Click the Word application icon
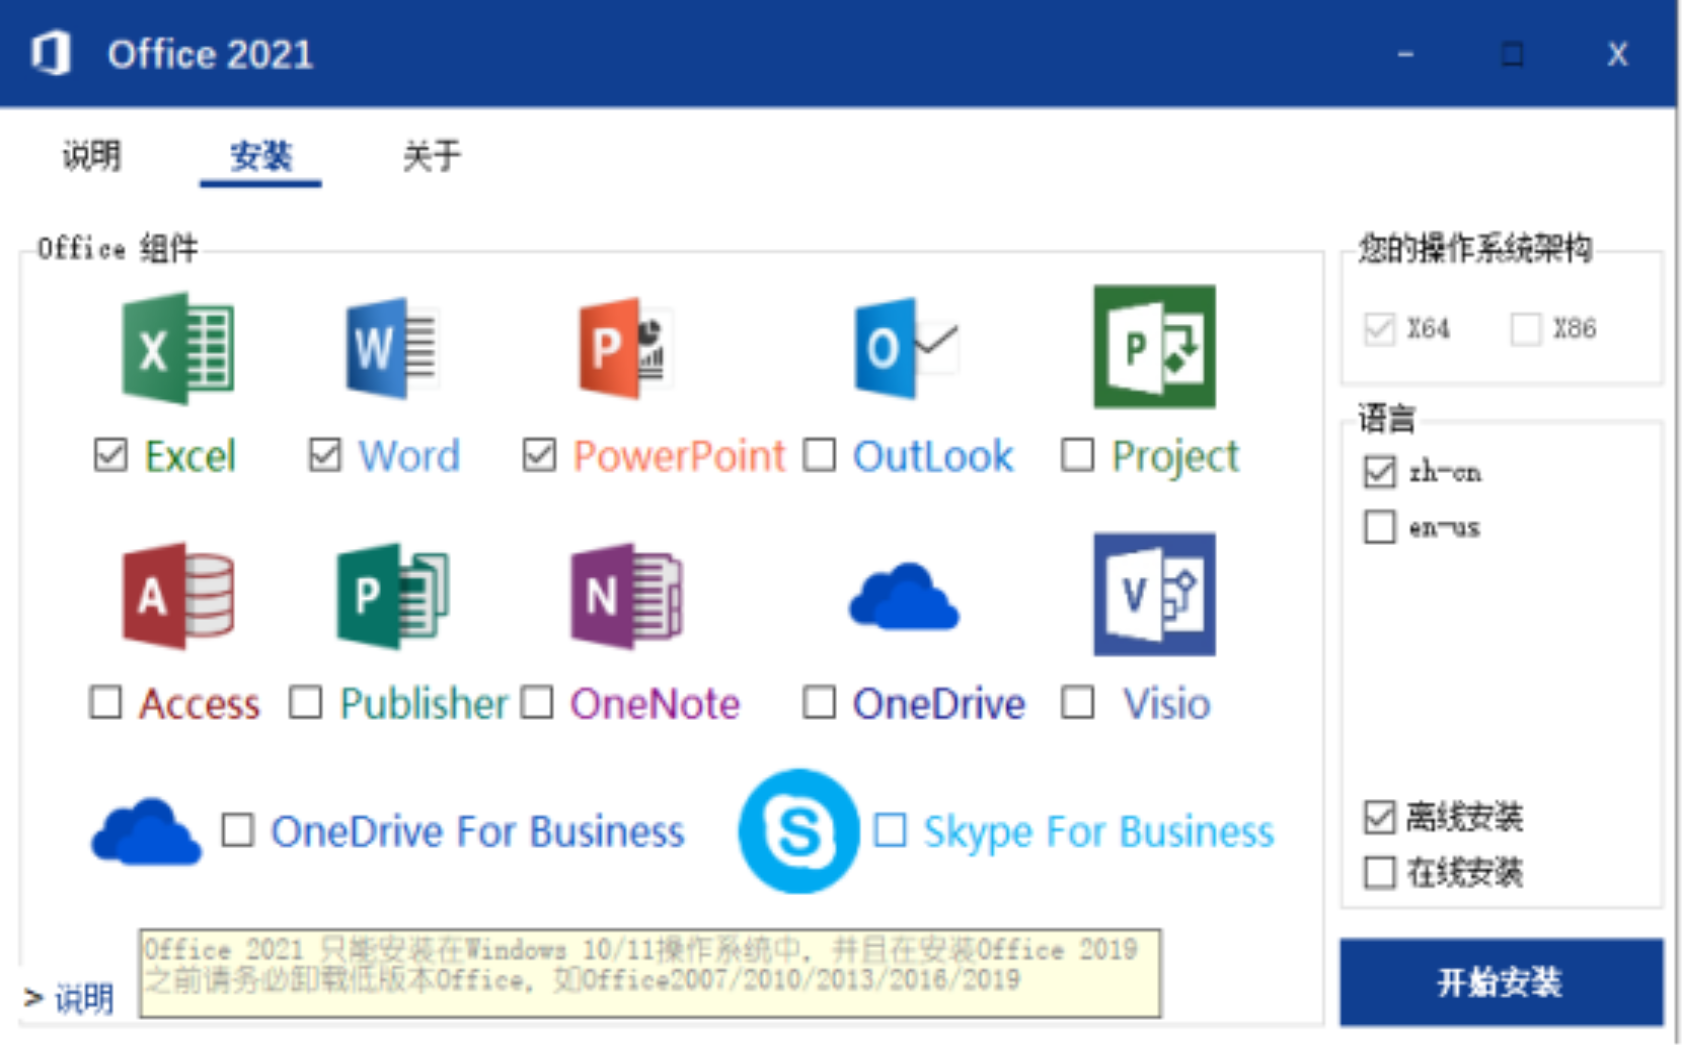The image size is (1685, 1047). click(x=391, y=348)
